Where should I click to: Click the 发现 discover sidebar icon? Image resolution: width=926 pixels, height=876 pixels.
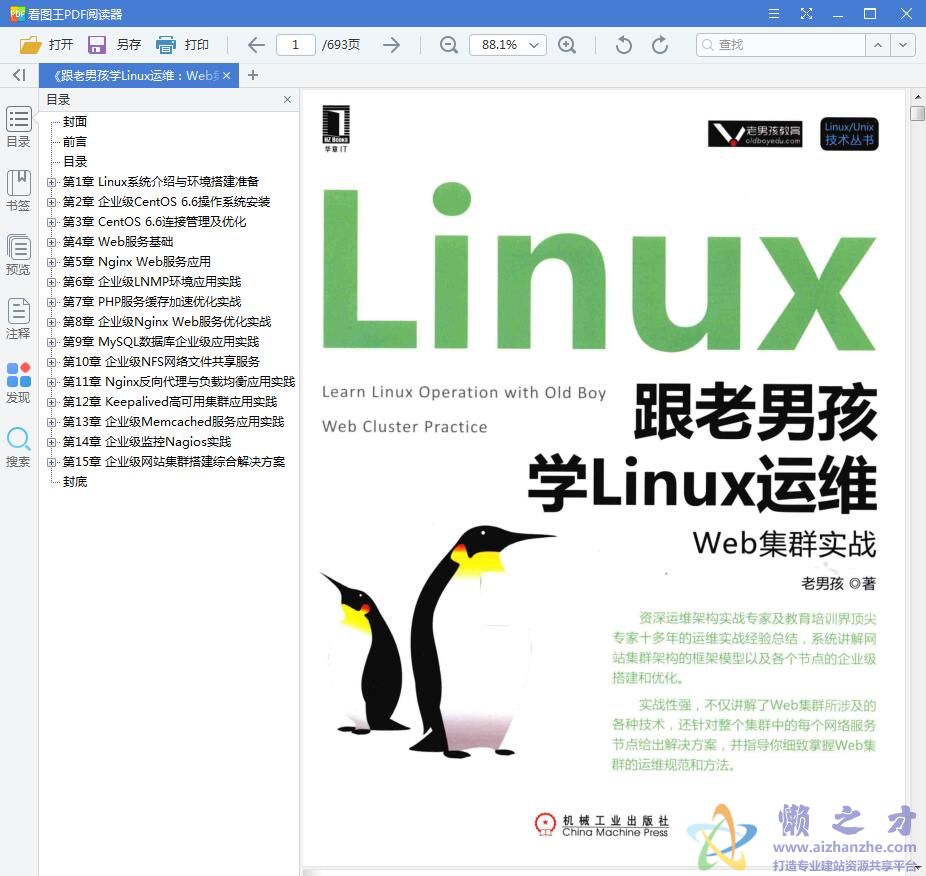point(18,378)
